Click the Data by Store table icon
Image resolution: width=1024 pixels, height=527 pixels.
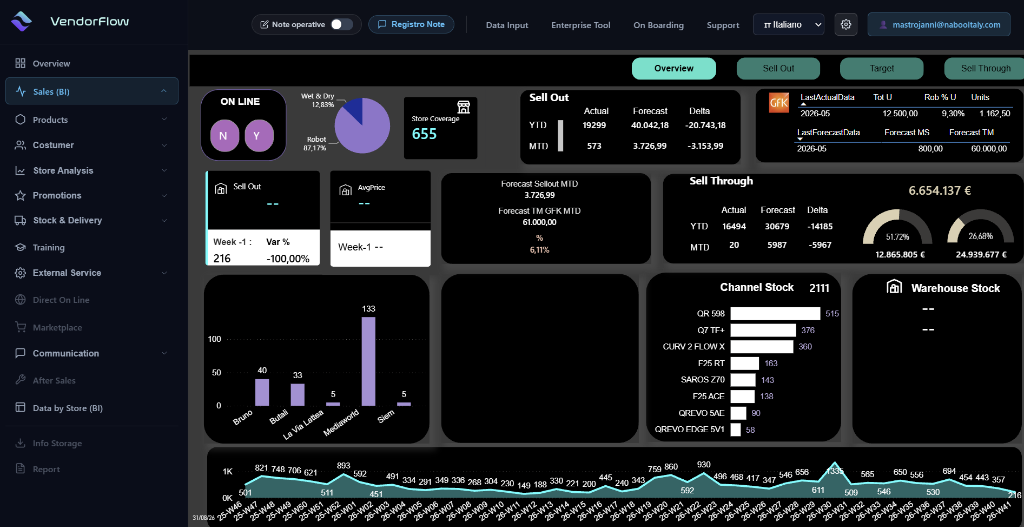click(20, 407)
